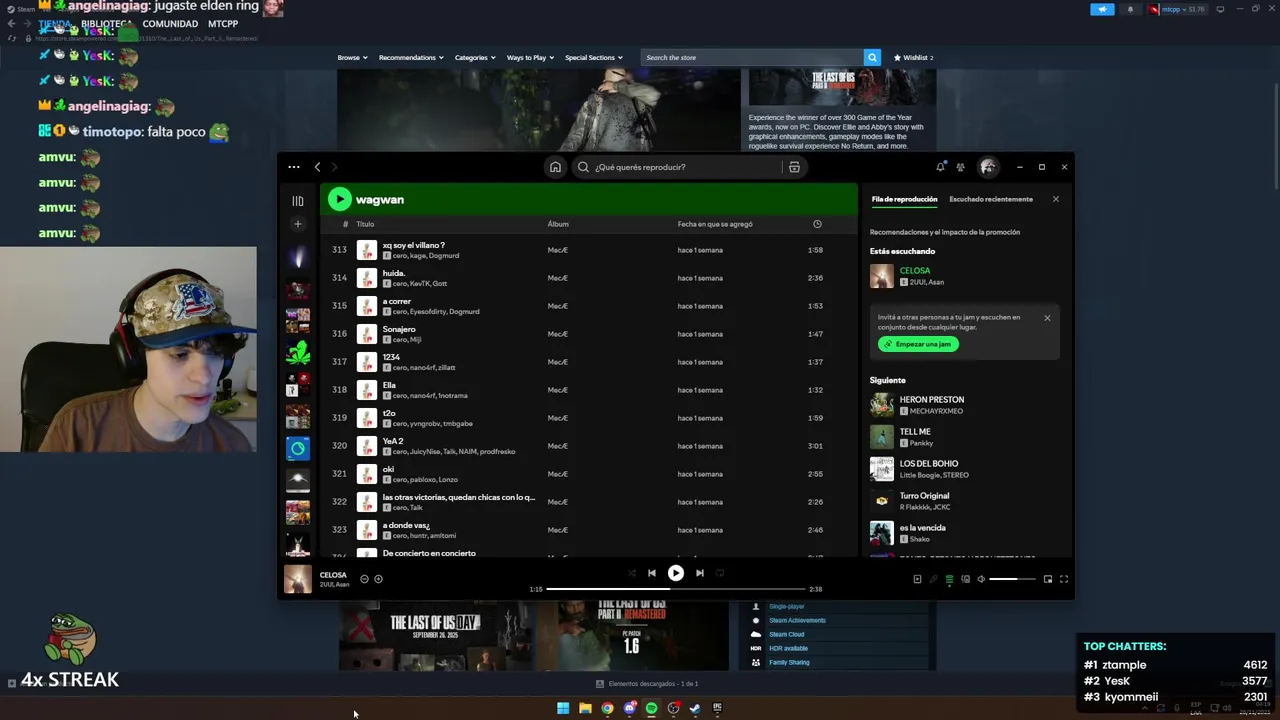
Task: Open Spotify three-dot menu
Action: pos(293,167)
